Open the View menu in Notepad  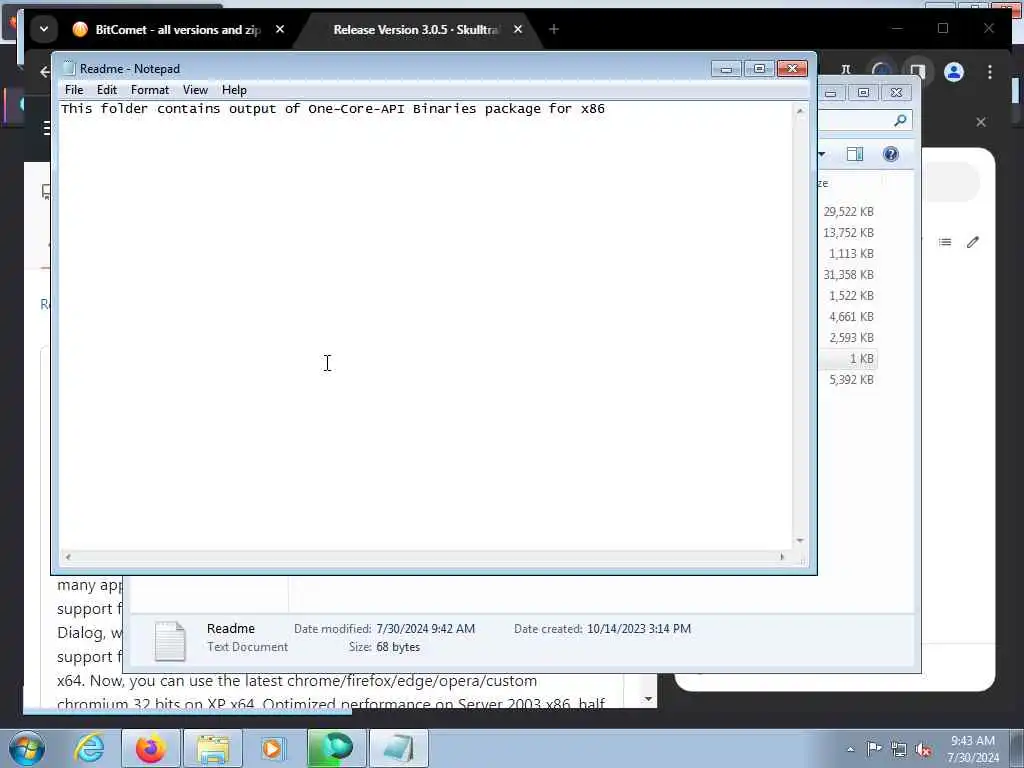(x=195, y=90)
